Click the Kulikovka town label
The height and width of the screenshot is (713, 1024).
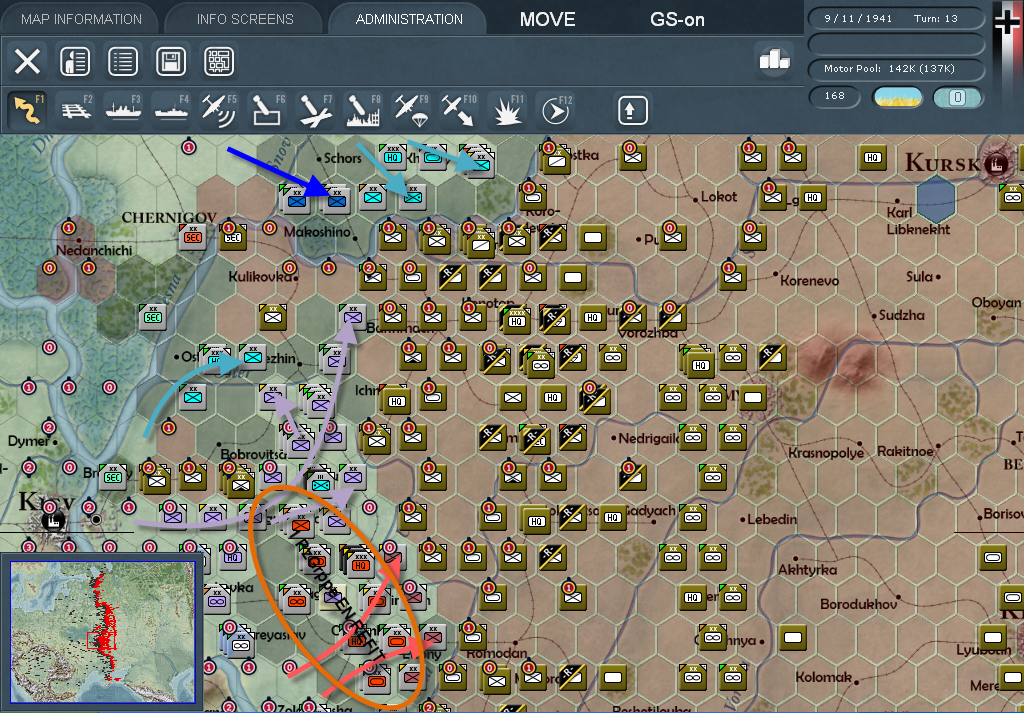click(x=260, y=277)
